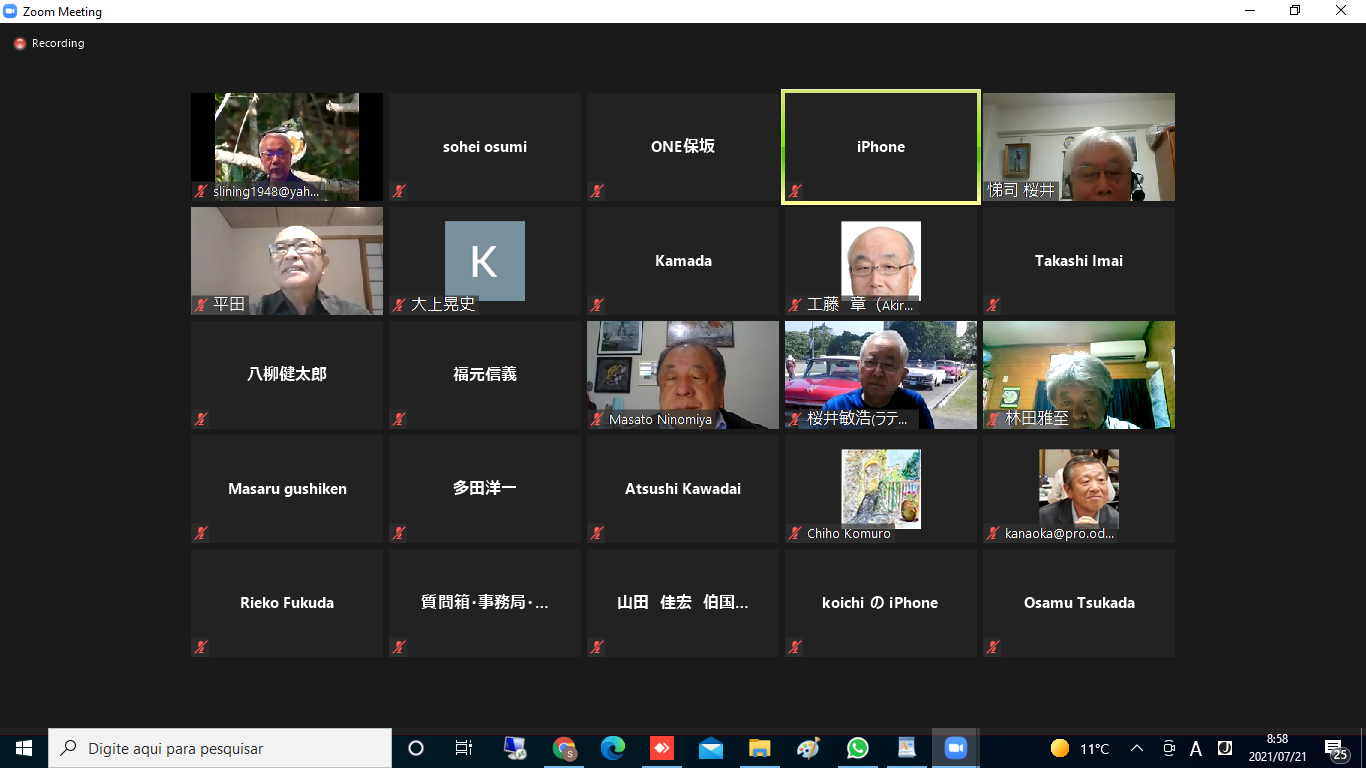The image size is (1366, 768).
Task: Open the Mail app in taskbar
Action: pos(711,748)
